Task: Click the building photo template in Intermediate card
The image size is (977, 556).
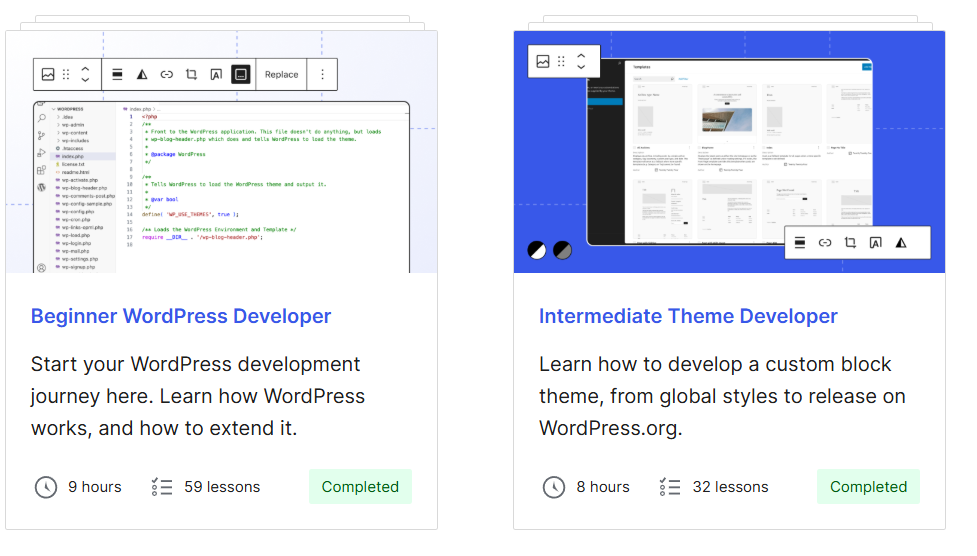Action: click(727, 120)
